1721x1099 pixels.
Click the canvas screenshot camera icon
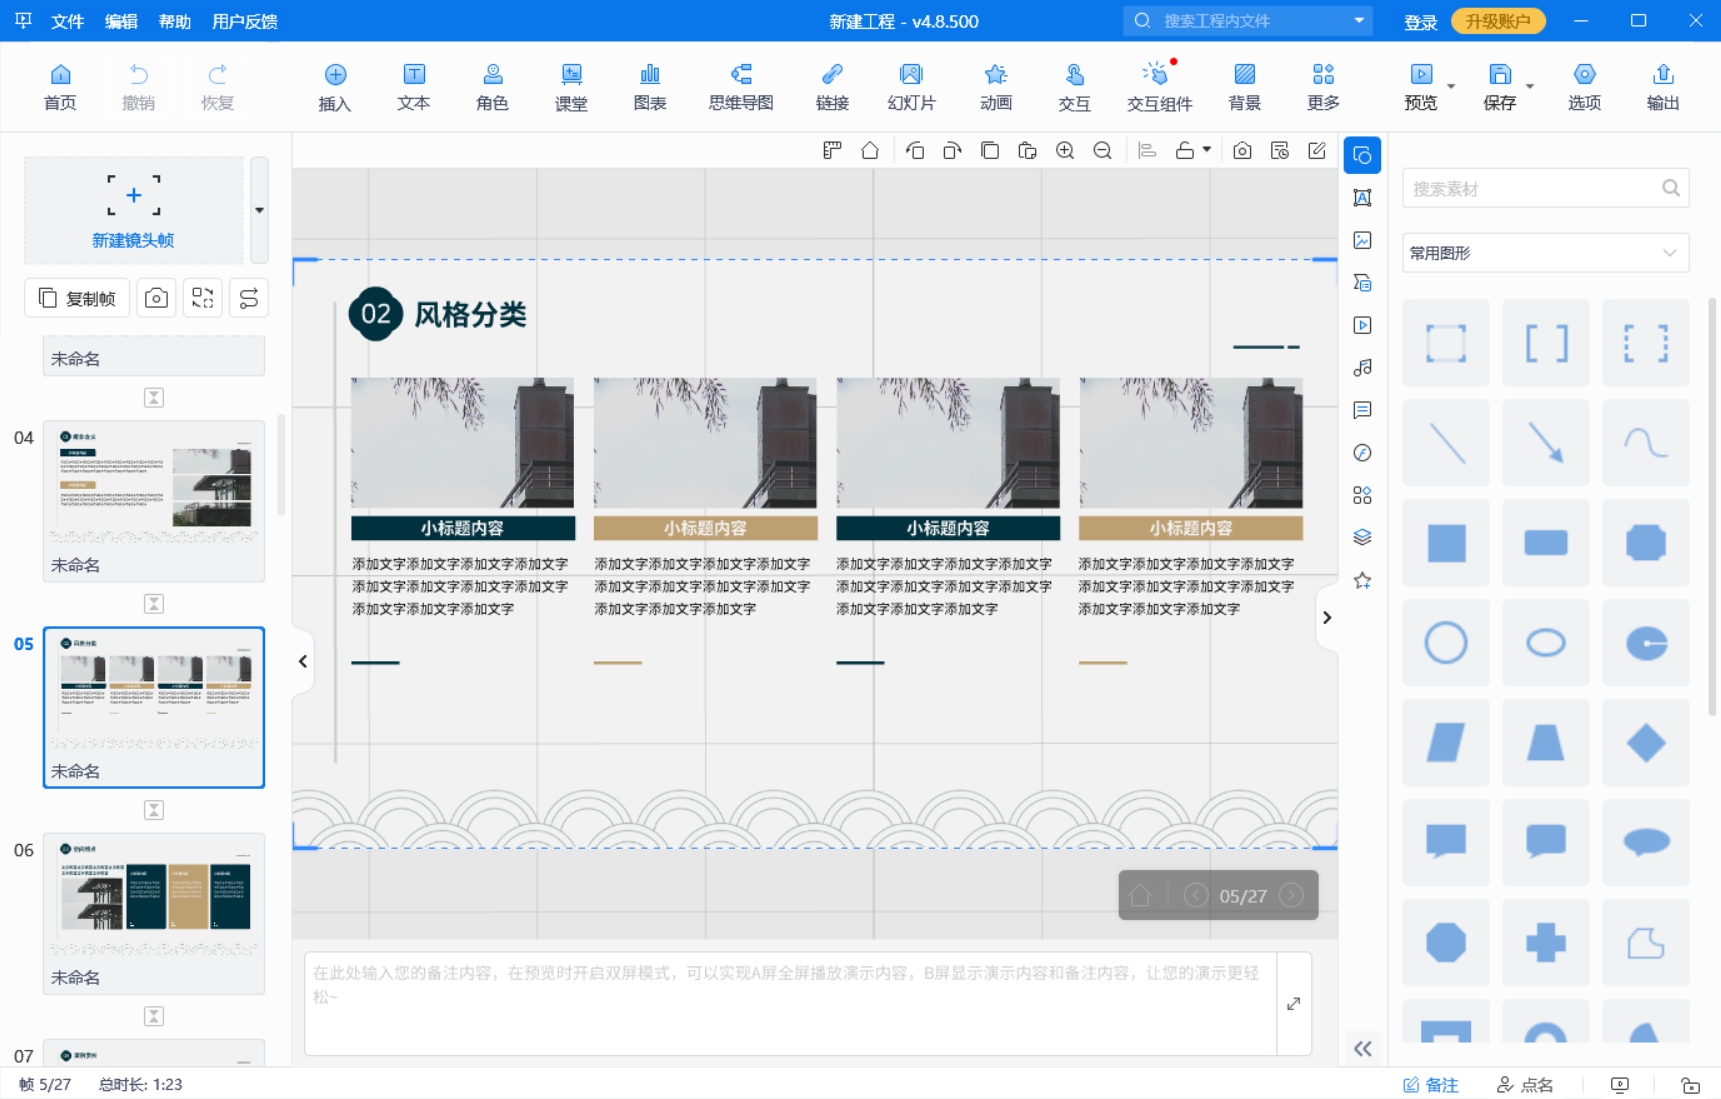pos(1242,151)
